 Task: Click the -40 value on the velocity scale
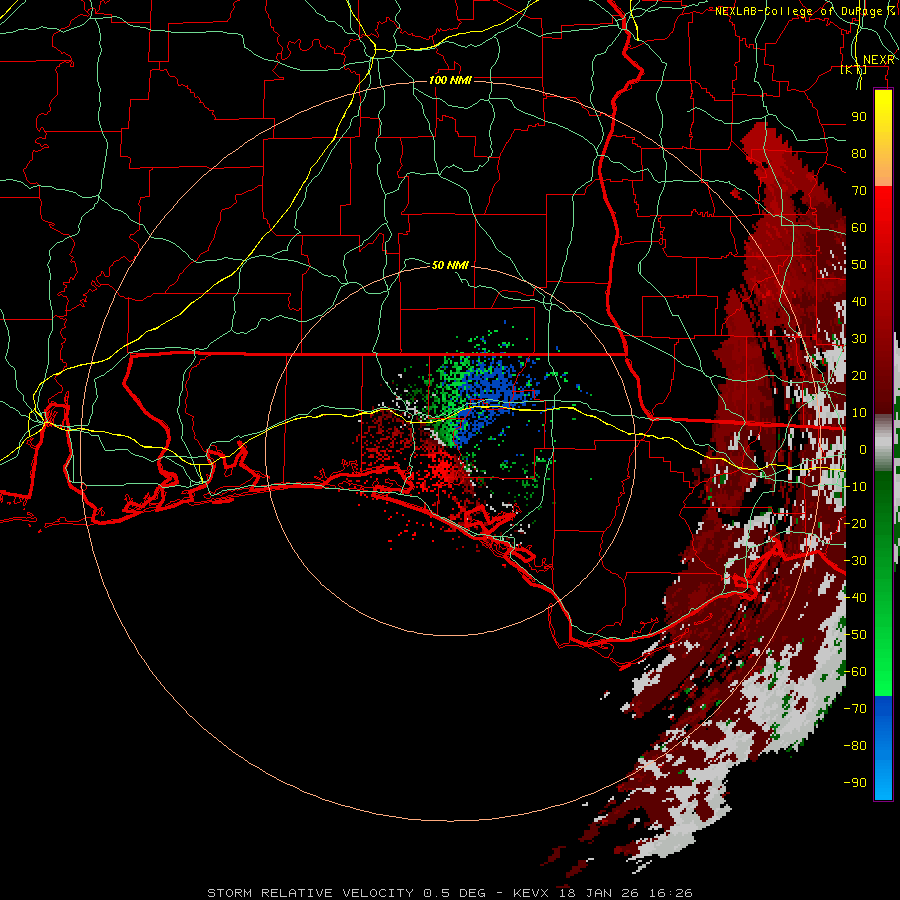[x=855, y=598]
